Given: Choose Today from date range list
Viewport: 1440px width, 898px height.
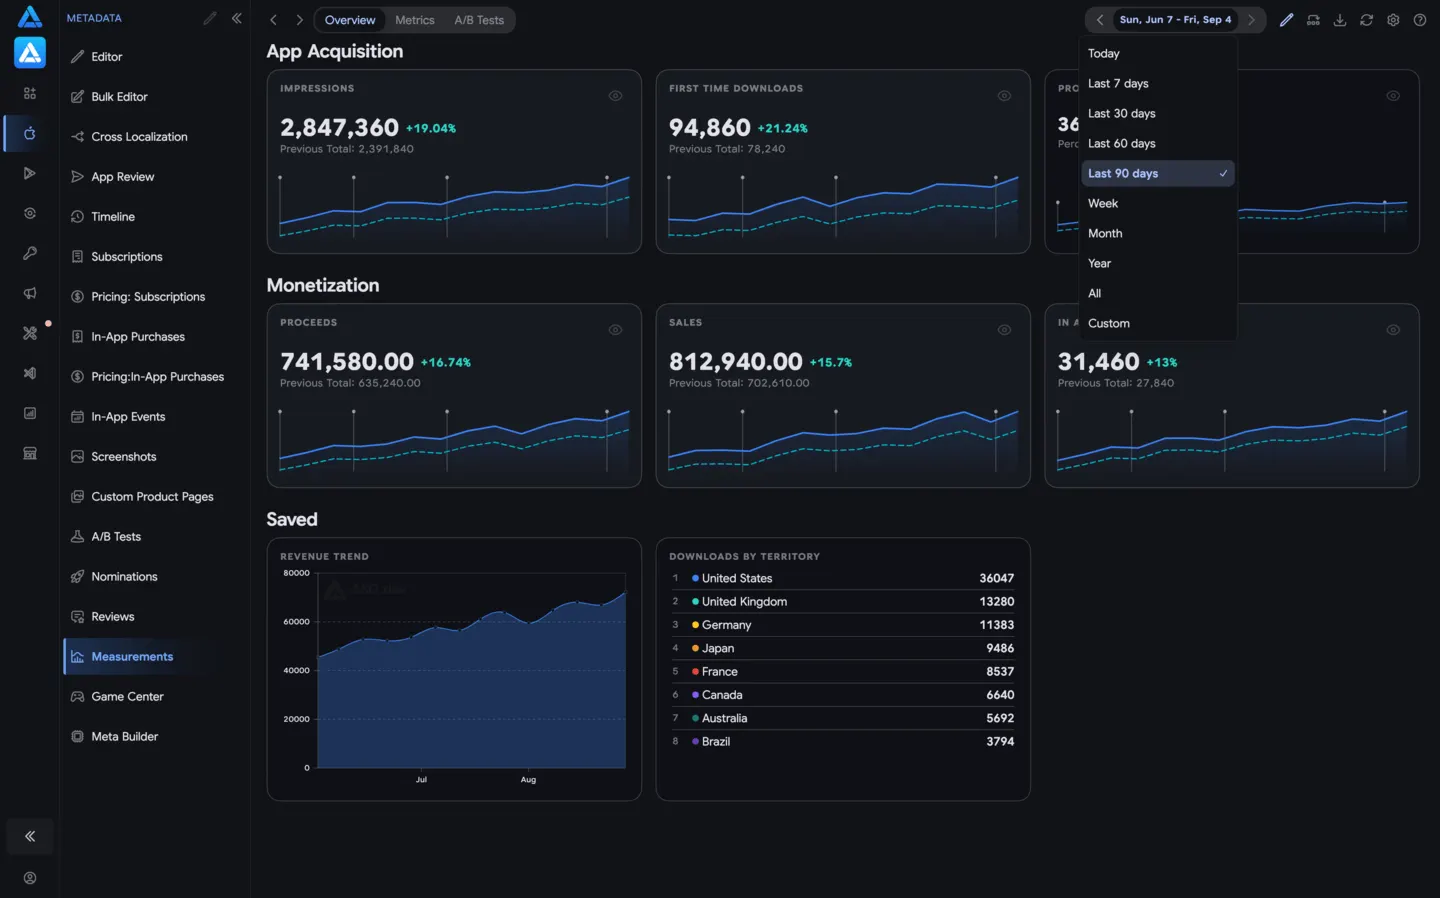Looking at the screenshot, I should point(1158,53).
